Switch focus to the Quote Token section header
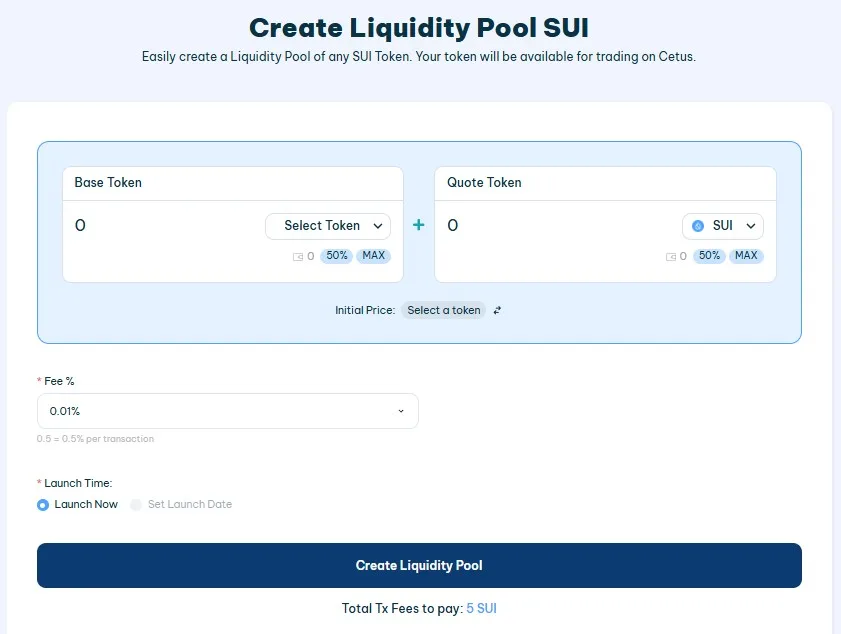The image size is (841, 634). coord(484,182)
